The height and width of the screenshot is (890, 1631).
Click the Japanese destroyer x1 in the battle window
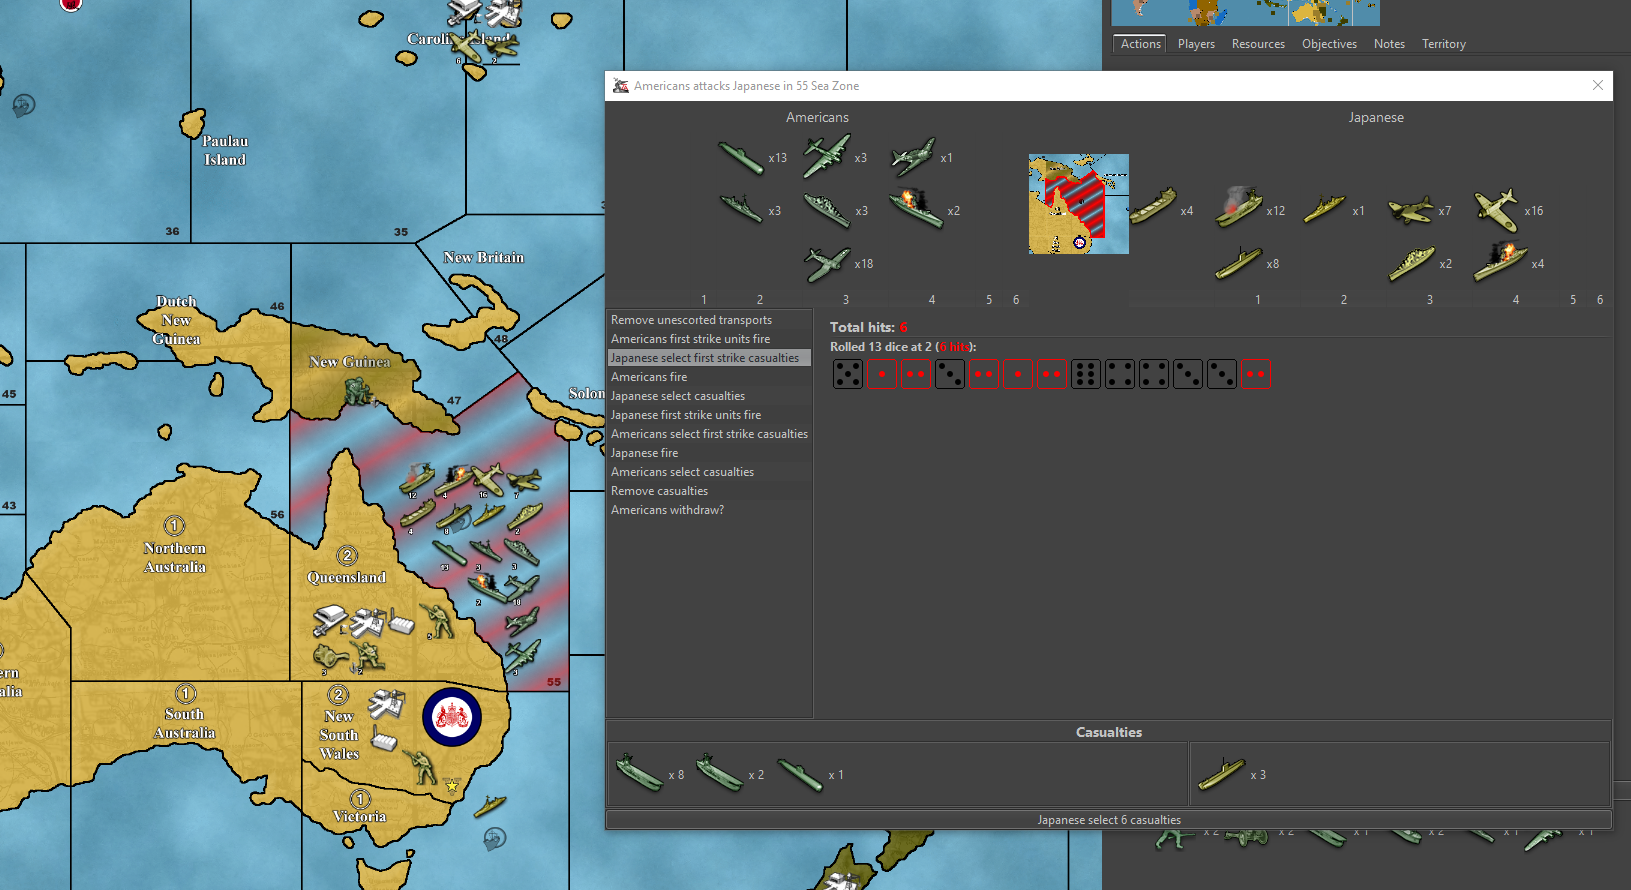[1324, 210]
